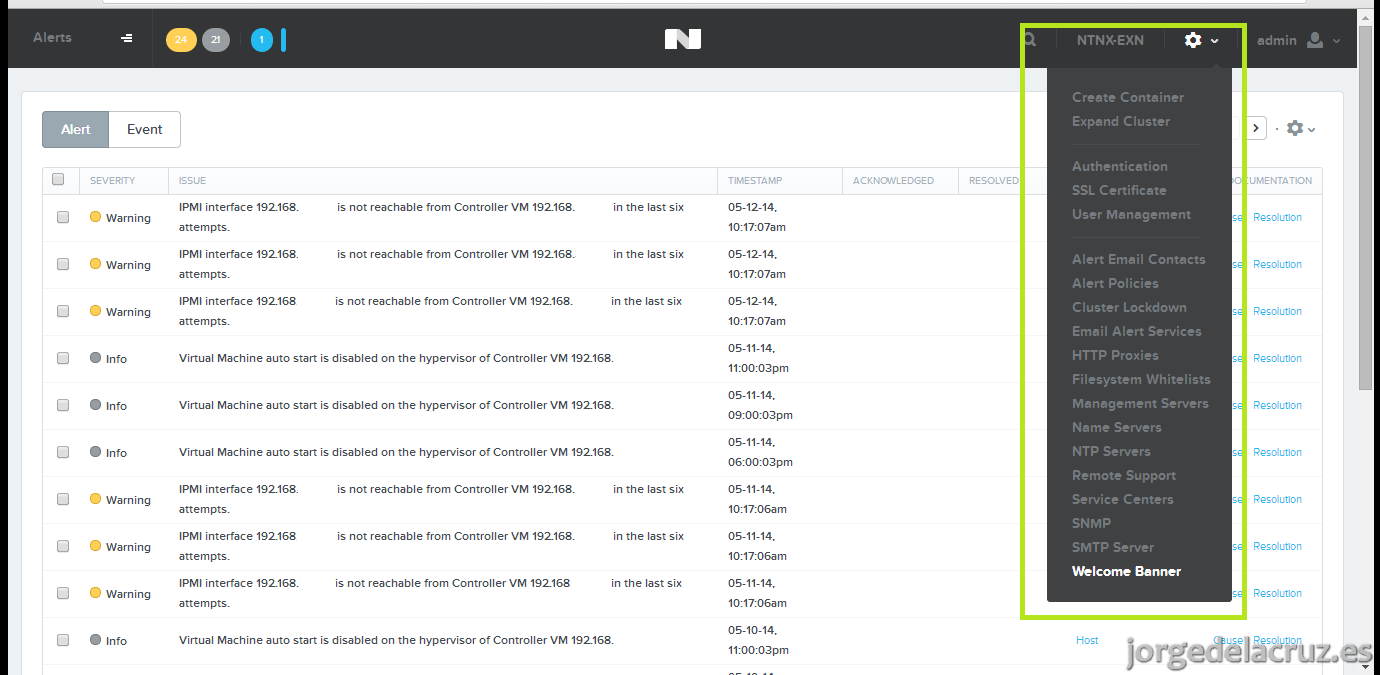Click timestamp 05-11-14 09:00:03pm

pyautogui.click(x=760, y=405)
